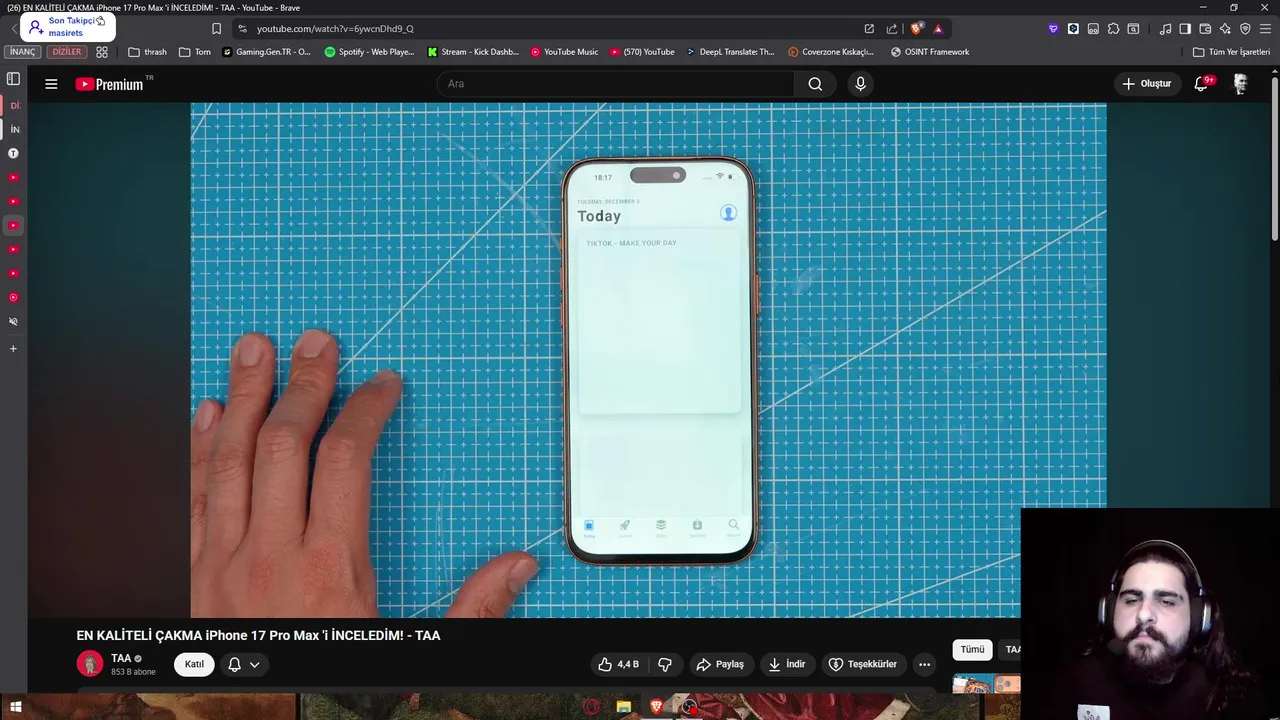Image resolution: width=1280 pixels, height=720 pixels.
Task: Open the Brave browser taskbar icon
Action: pos(656,707)
